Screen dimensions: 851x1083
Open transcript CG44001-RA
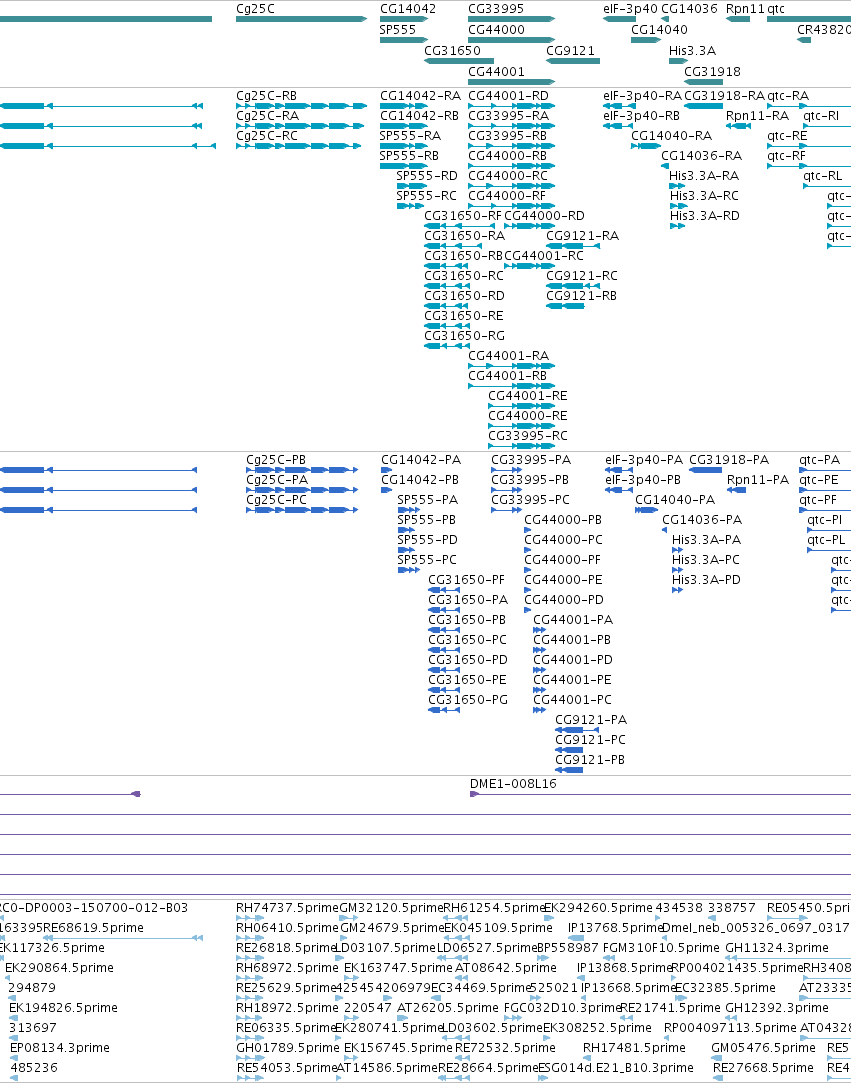click(x=508, y=356)
